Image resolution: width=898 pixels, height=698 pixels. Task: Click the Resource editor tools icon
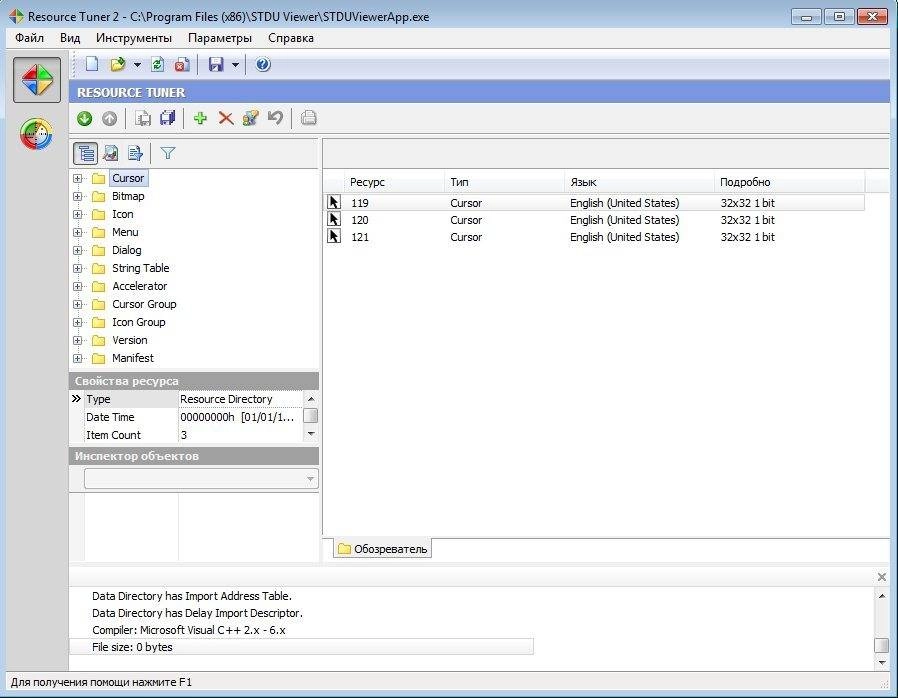(x=250, y=119)
